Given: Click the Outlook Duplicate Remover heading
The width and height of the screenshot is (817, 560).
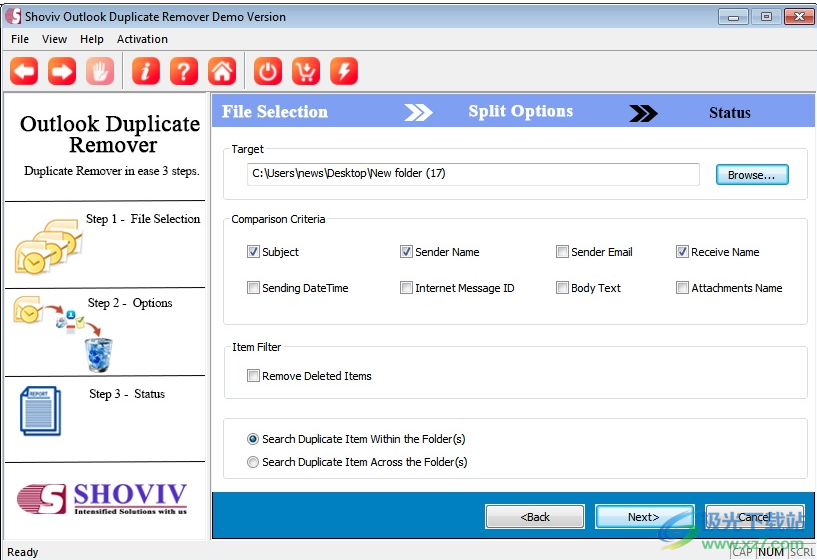Looking at the screenshot, I should (x=110, y=134).
